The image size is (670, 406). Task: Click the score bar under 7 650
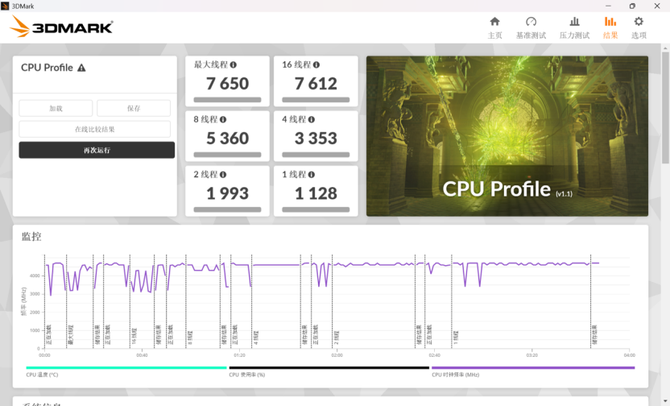click(227, 100)
